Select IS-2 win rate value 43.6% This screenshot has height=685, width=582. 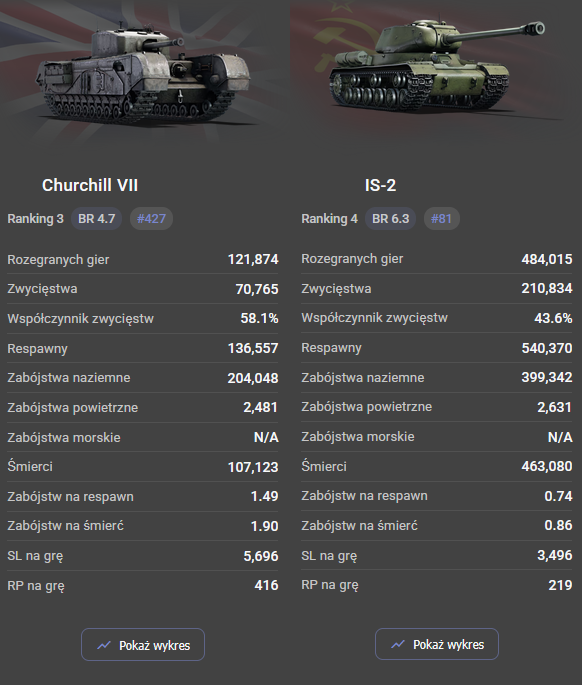[553, 318]
